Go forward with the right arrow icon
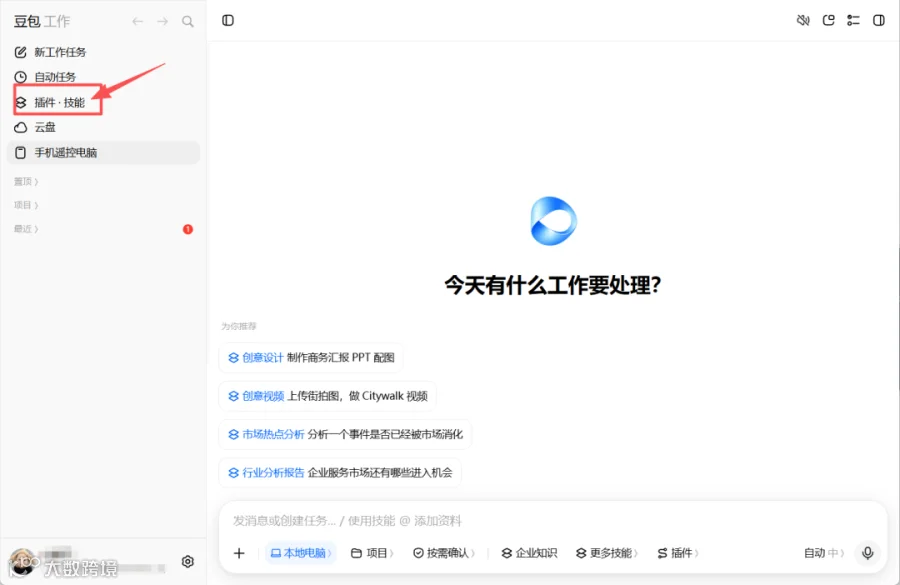 [x=162, y=22]
